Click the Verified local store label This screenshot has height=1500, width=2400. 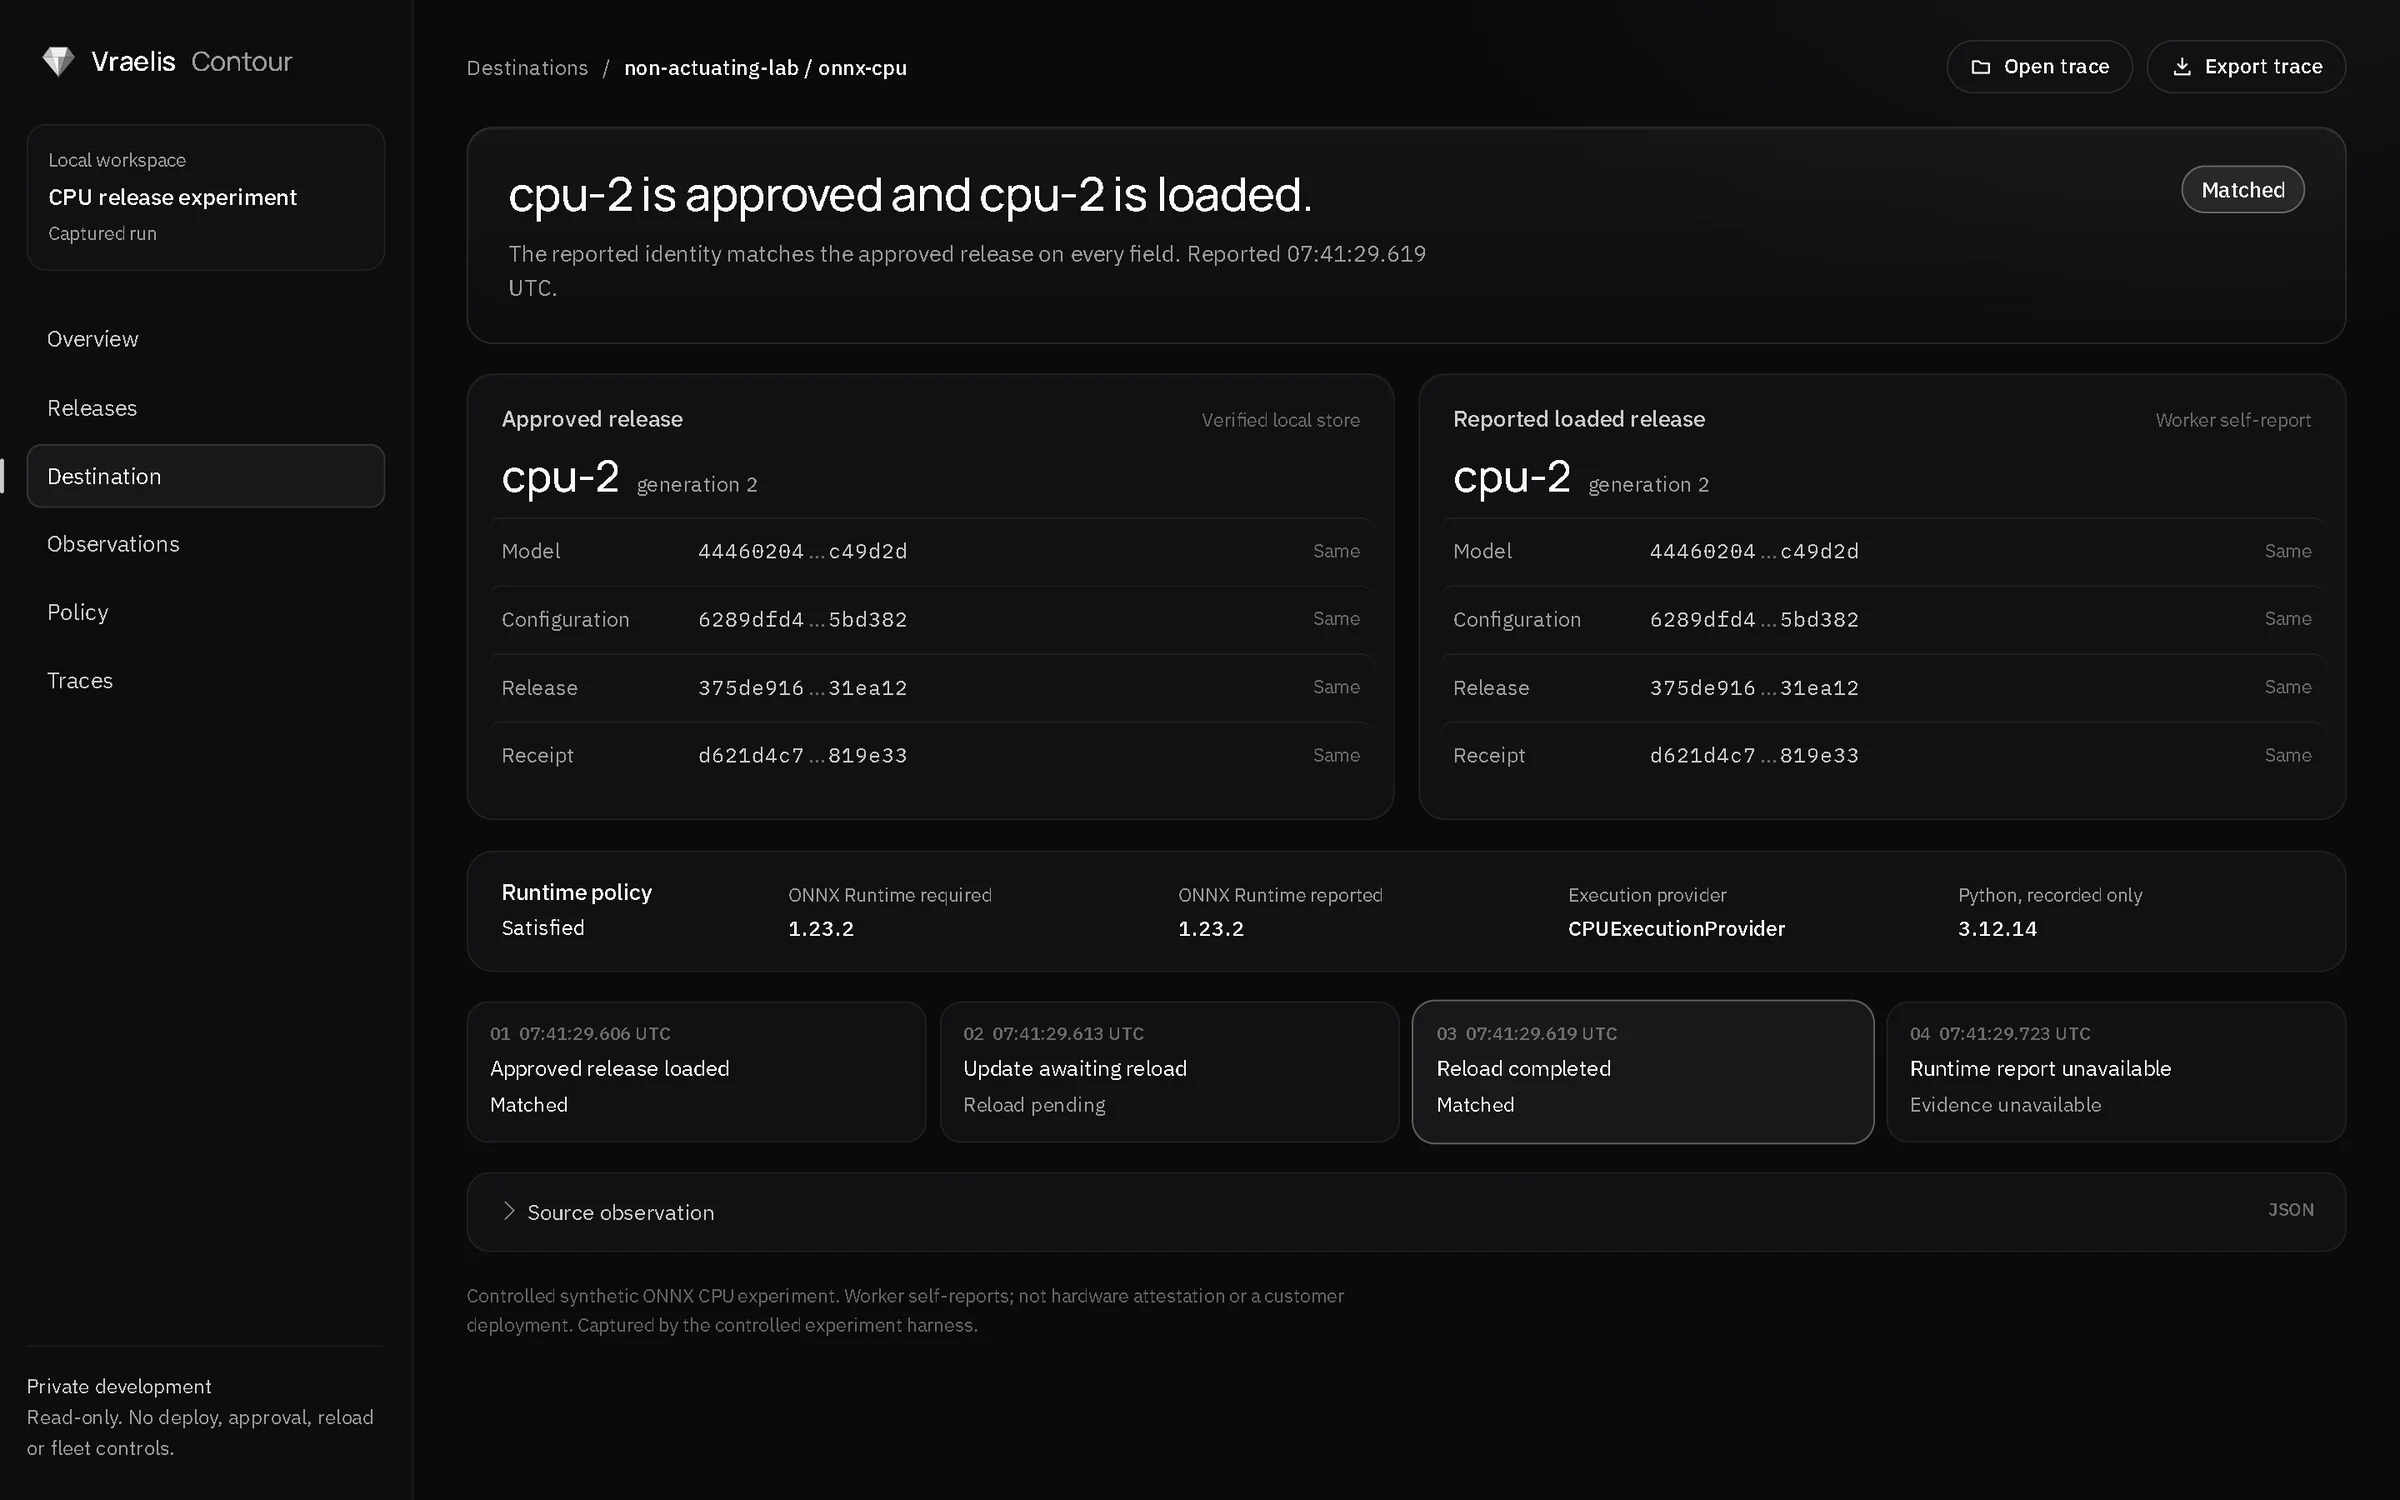point(1280,420)
